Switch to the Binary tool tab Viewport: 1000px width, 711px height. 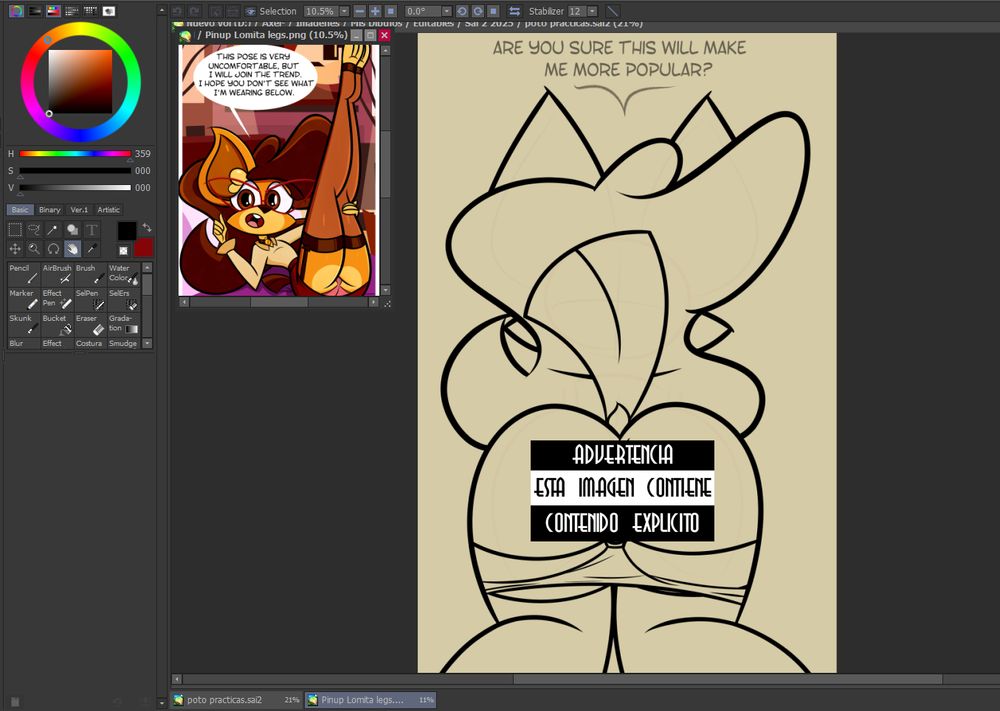(49, 210)
